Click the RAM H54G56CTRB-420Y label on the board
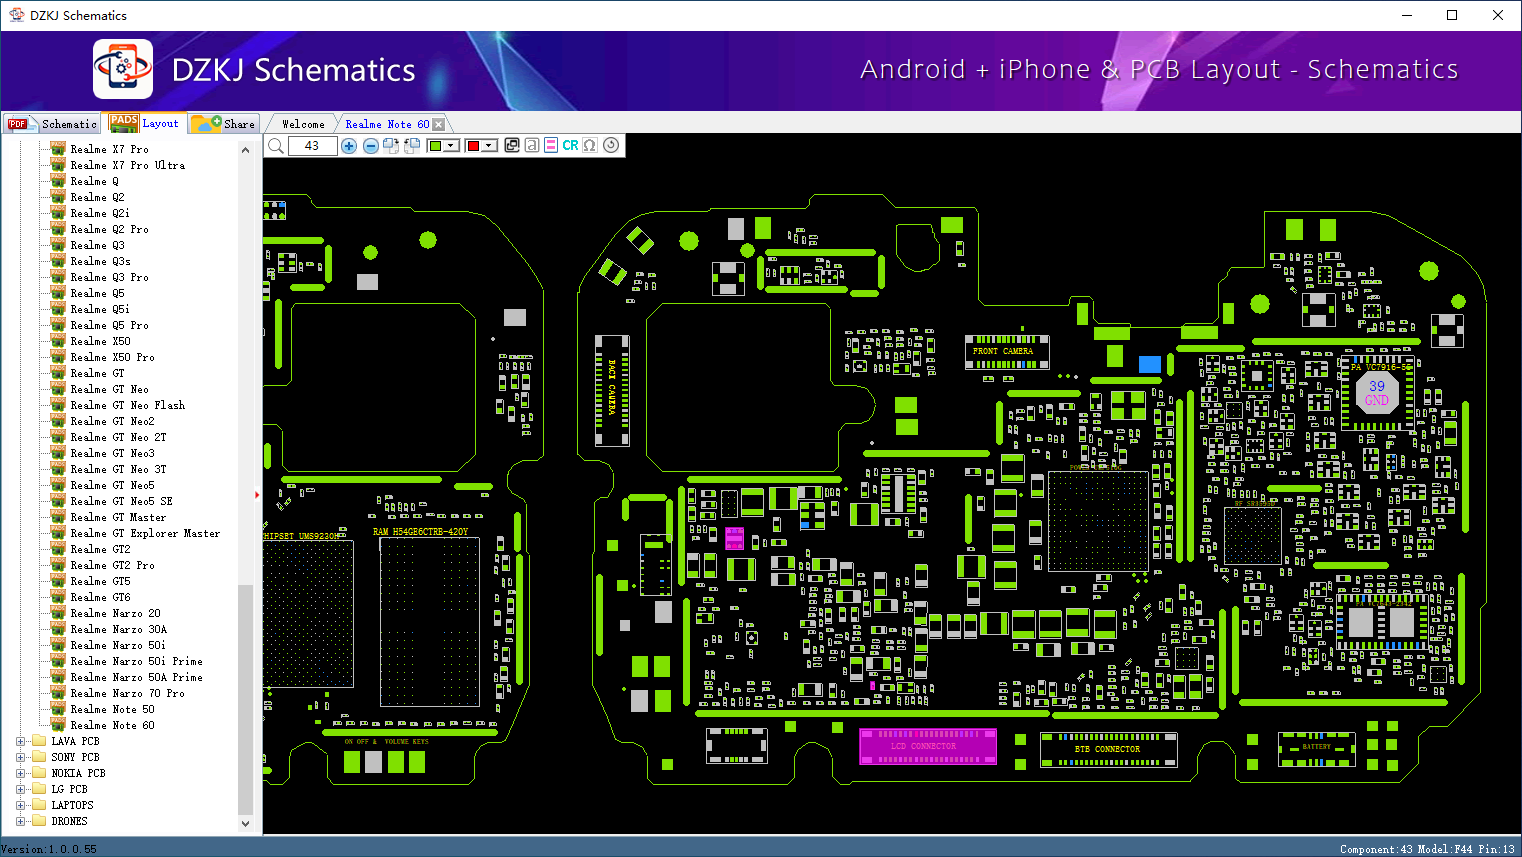This screenshot has width=1522, height=857. (x=420, y=532)
